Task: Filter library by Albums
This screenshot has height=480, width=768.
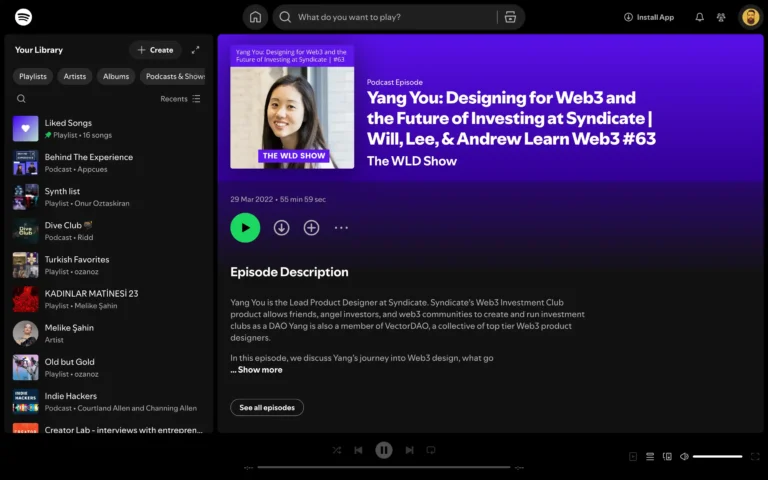Action: click(116, 76)
